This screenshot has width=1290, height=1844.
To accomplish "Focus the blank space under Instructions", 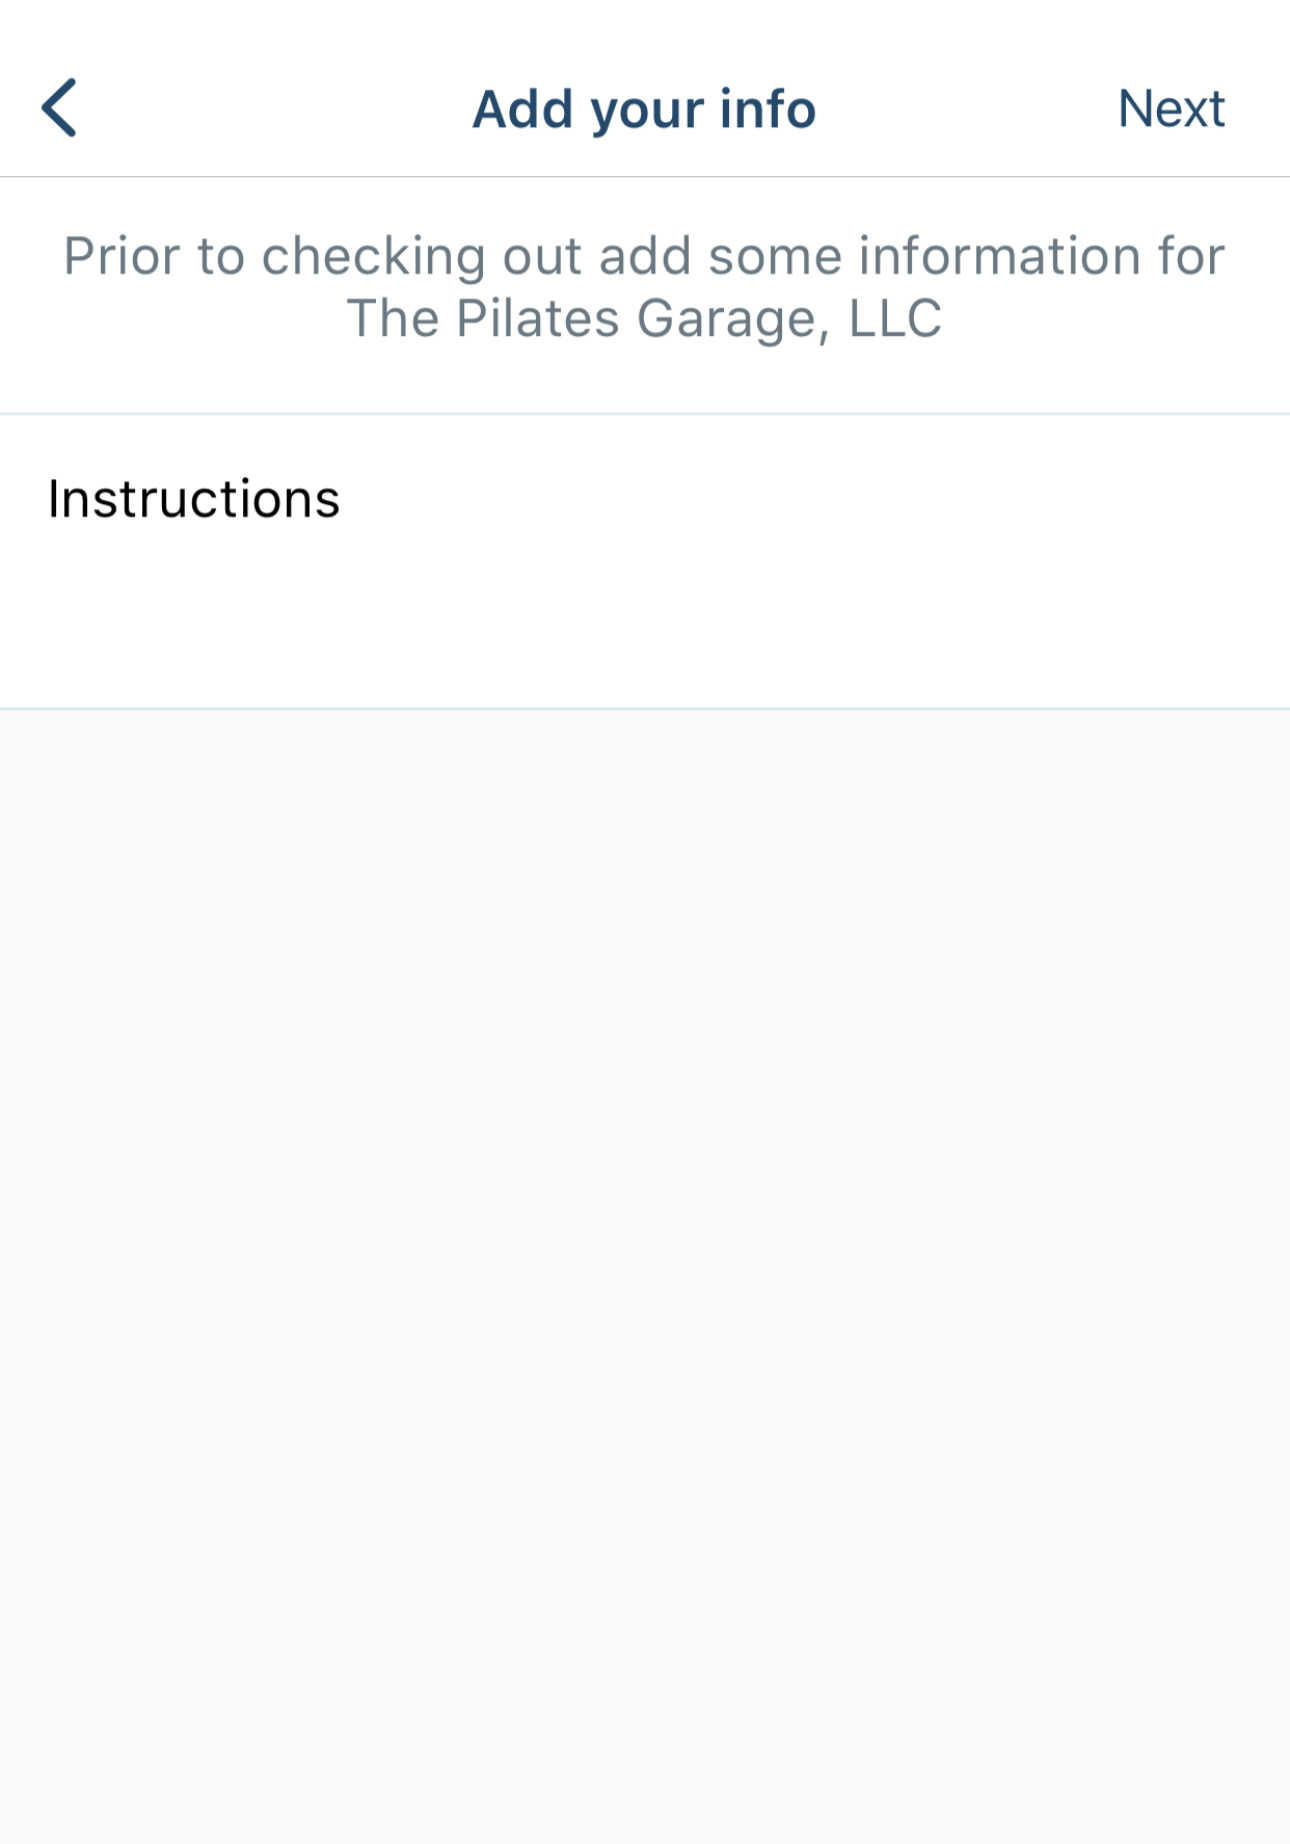I will tap(645, 620).
